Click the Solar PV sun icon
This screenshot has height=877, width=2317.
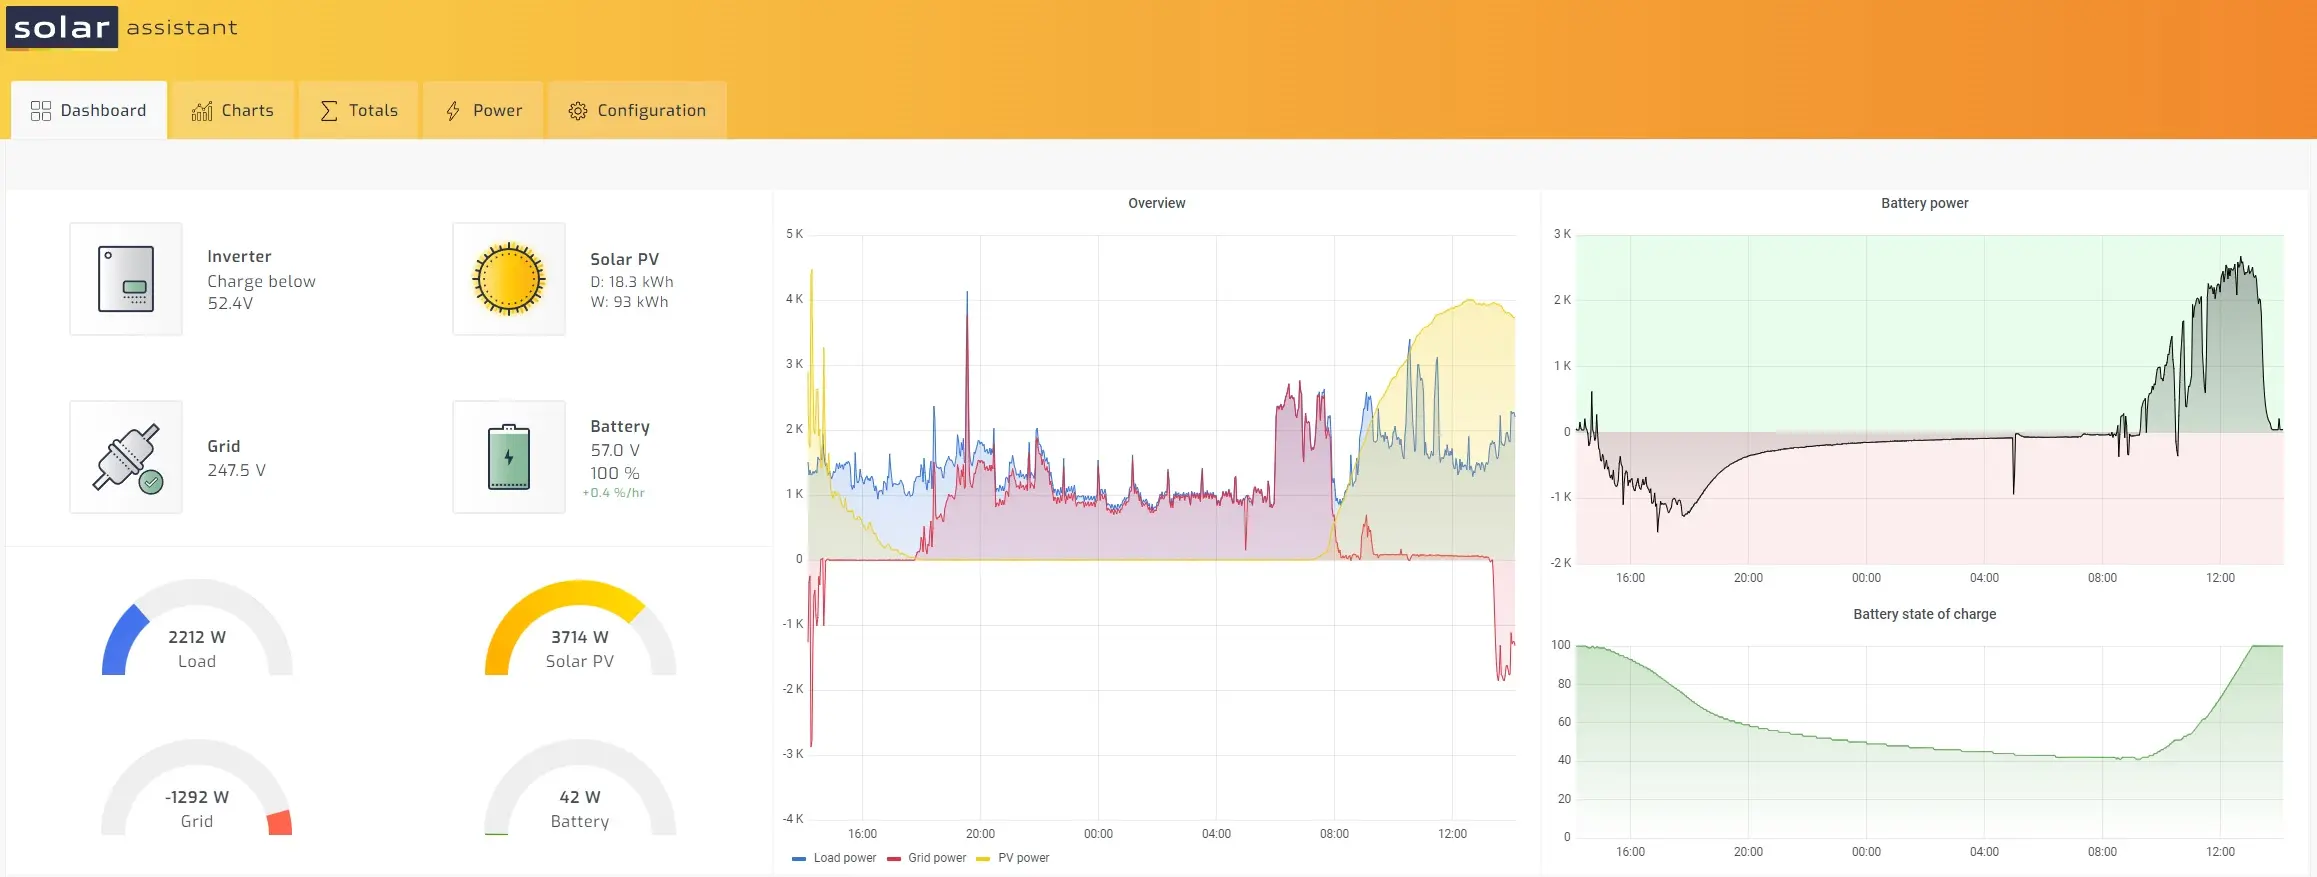(x=509, y=279)
